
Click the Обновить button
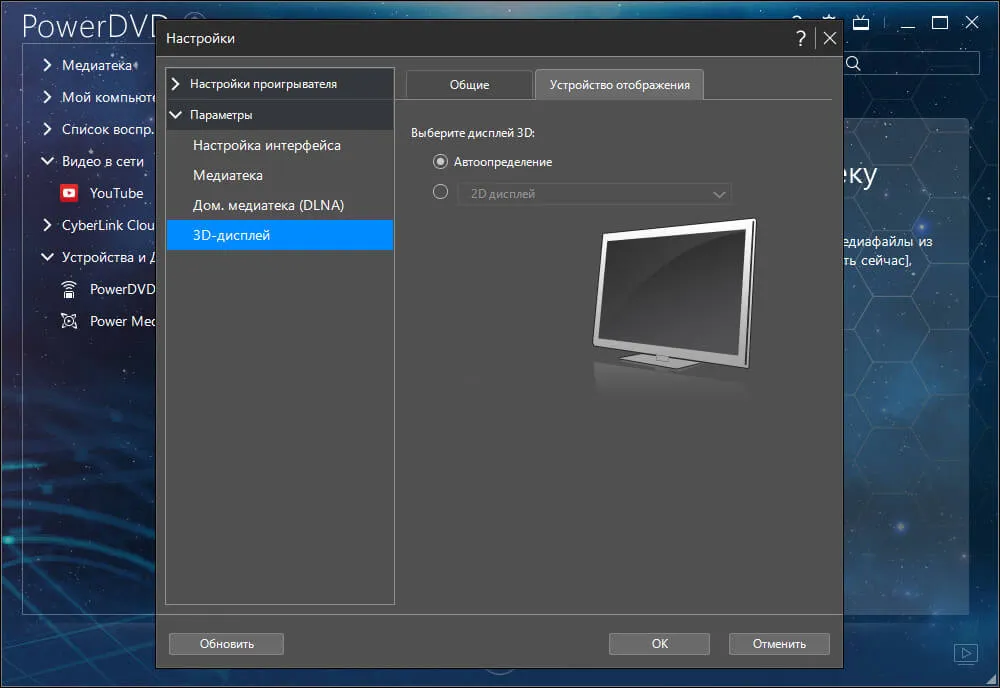[x=226, y=644]
